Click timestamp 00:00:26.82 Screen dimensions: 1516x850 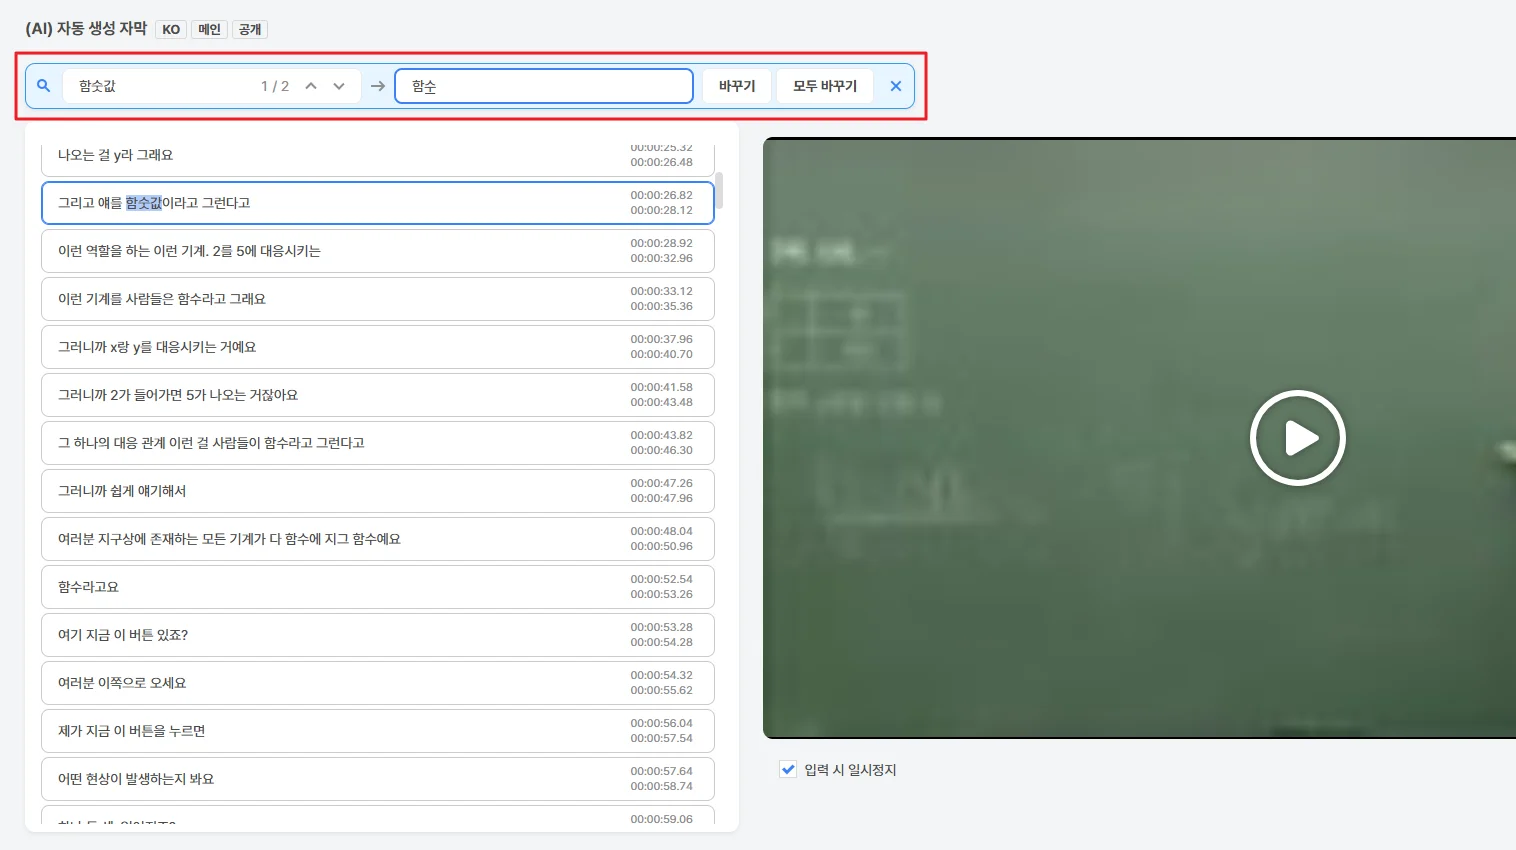click(661, 195)
